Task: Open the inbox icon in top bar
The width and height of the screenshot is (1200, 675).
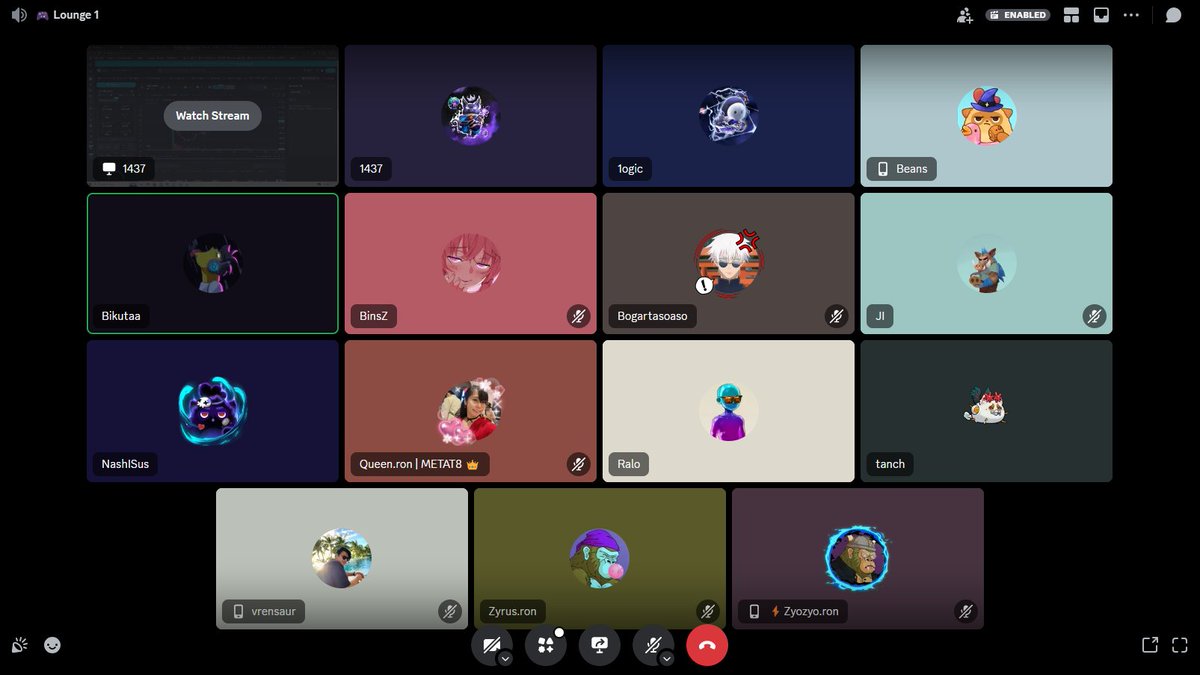Action: pos(1101,15)
